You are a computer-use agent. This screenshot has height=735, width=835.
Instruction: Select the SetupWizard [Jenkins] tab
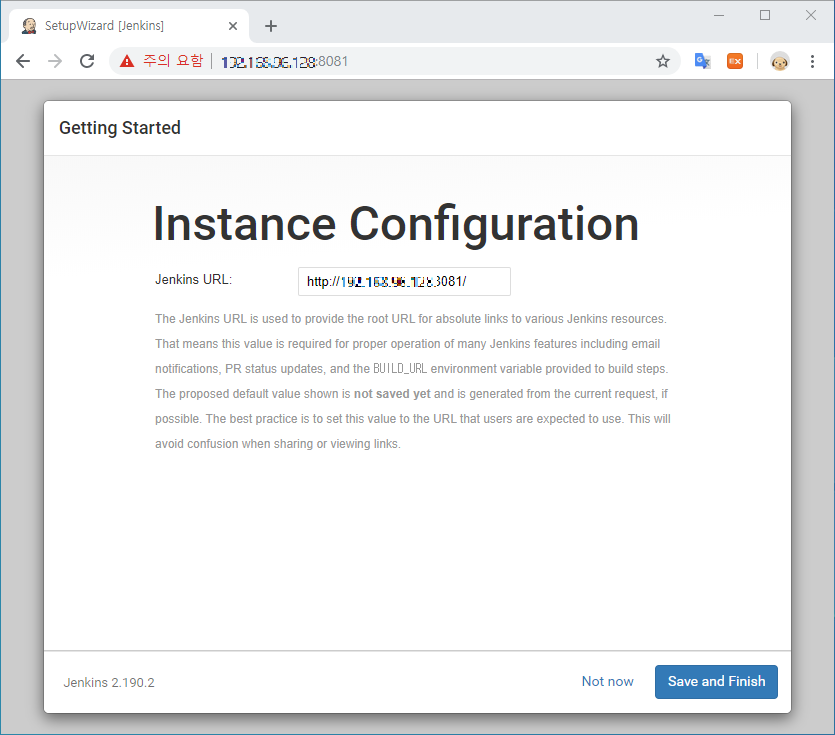(x=128, y=26)
